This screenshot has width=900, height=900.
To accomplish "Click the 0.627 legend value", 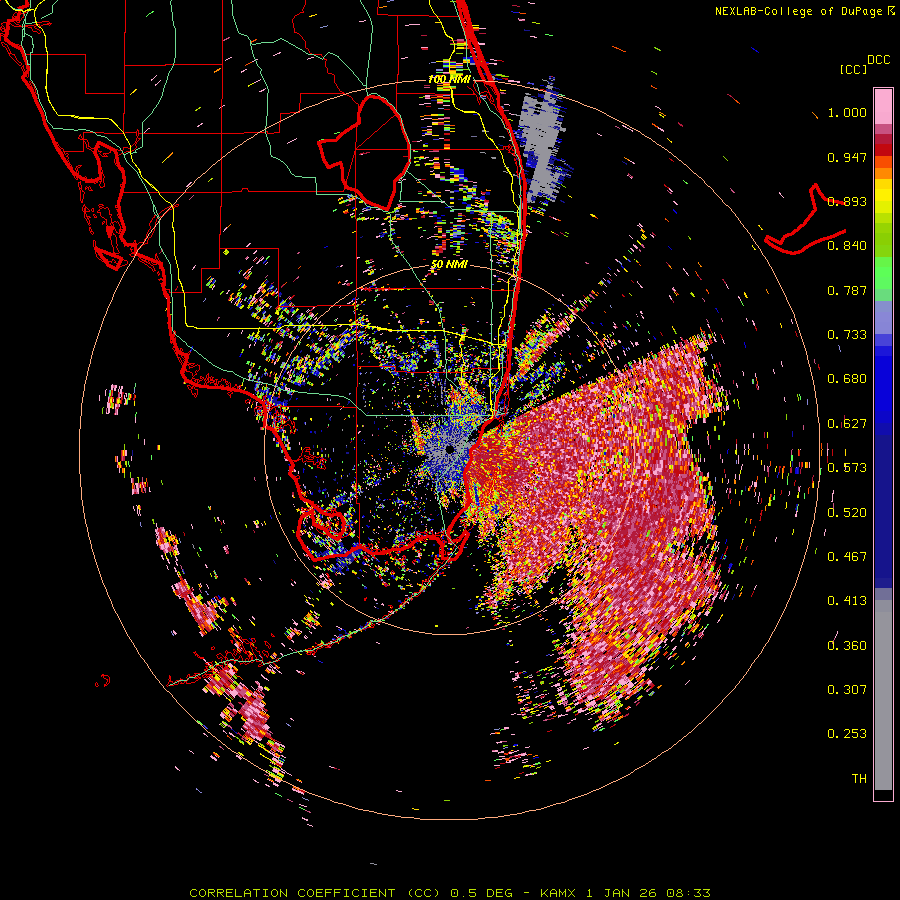I will pyautogui.click(x=847, y=424).
